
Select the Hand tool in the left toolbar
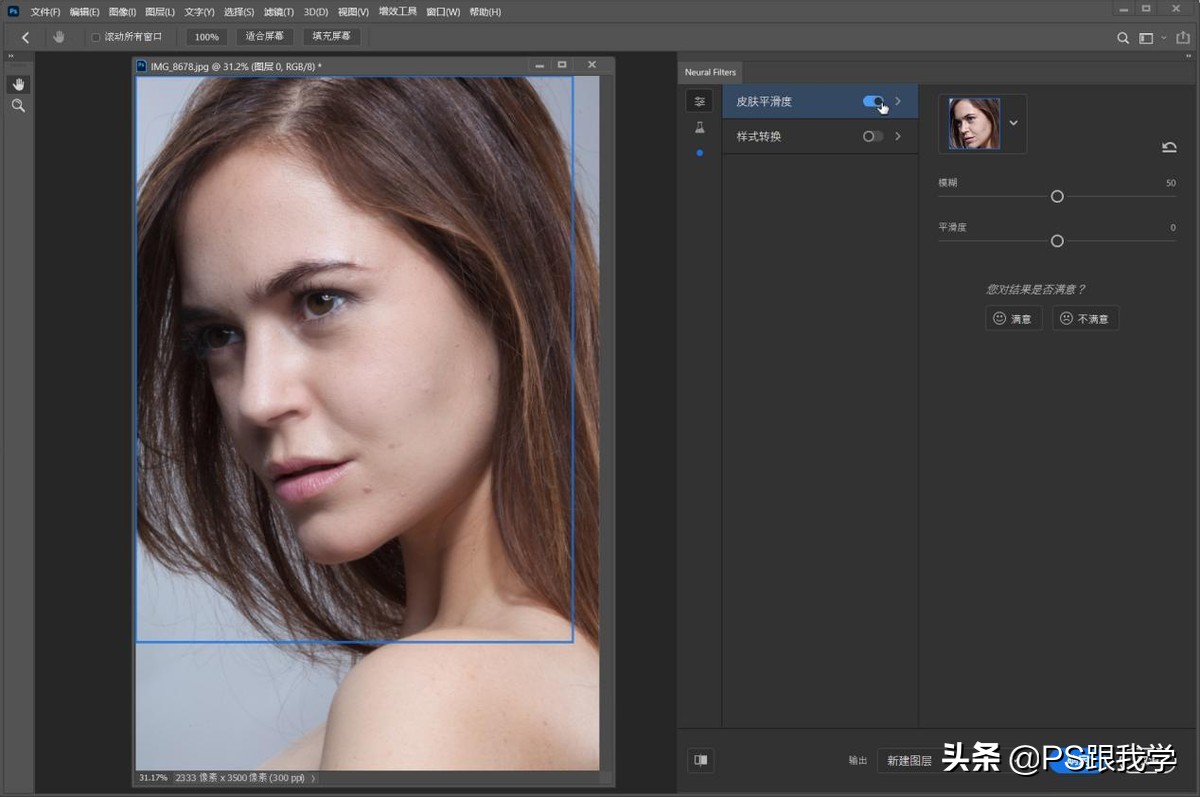click(x=18, y=84)
